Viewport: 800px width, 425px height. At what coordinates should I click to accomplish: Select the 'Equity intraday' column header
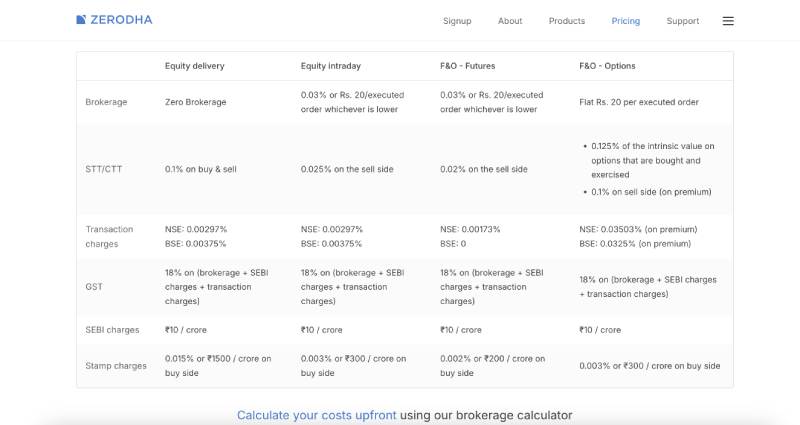(x=331, y=66)
